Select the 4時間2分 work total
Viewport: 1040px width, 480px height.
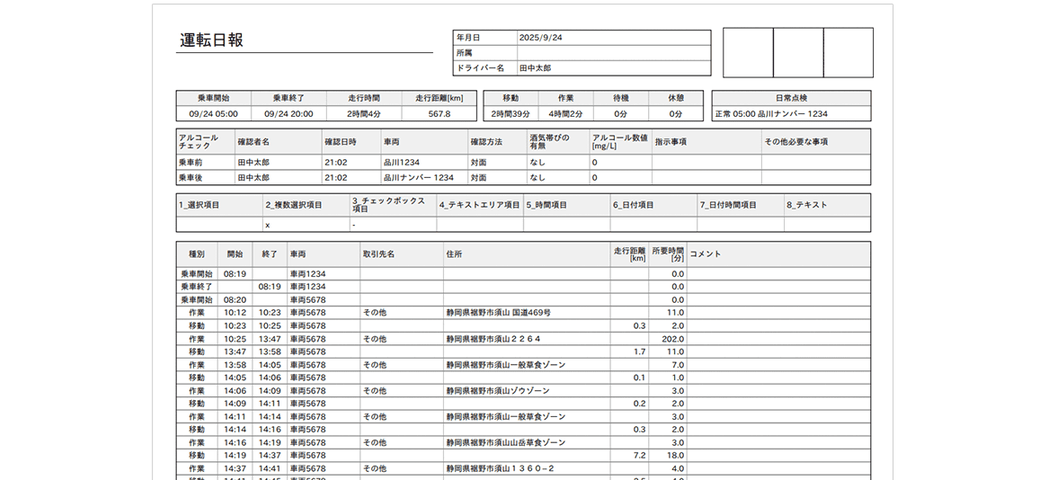point(566,113)
